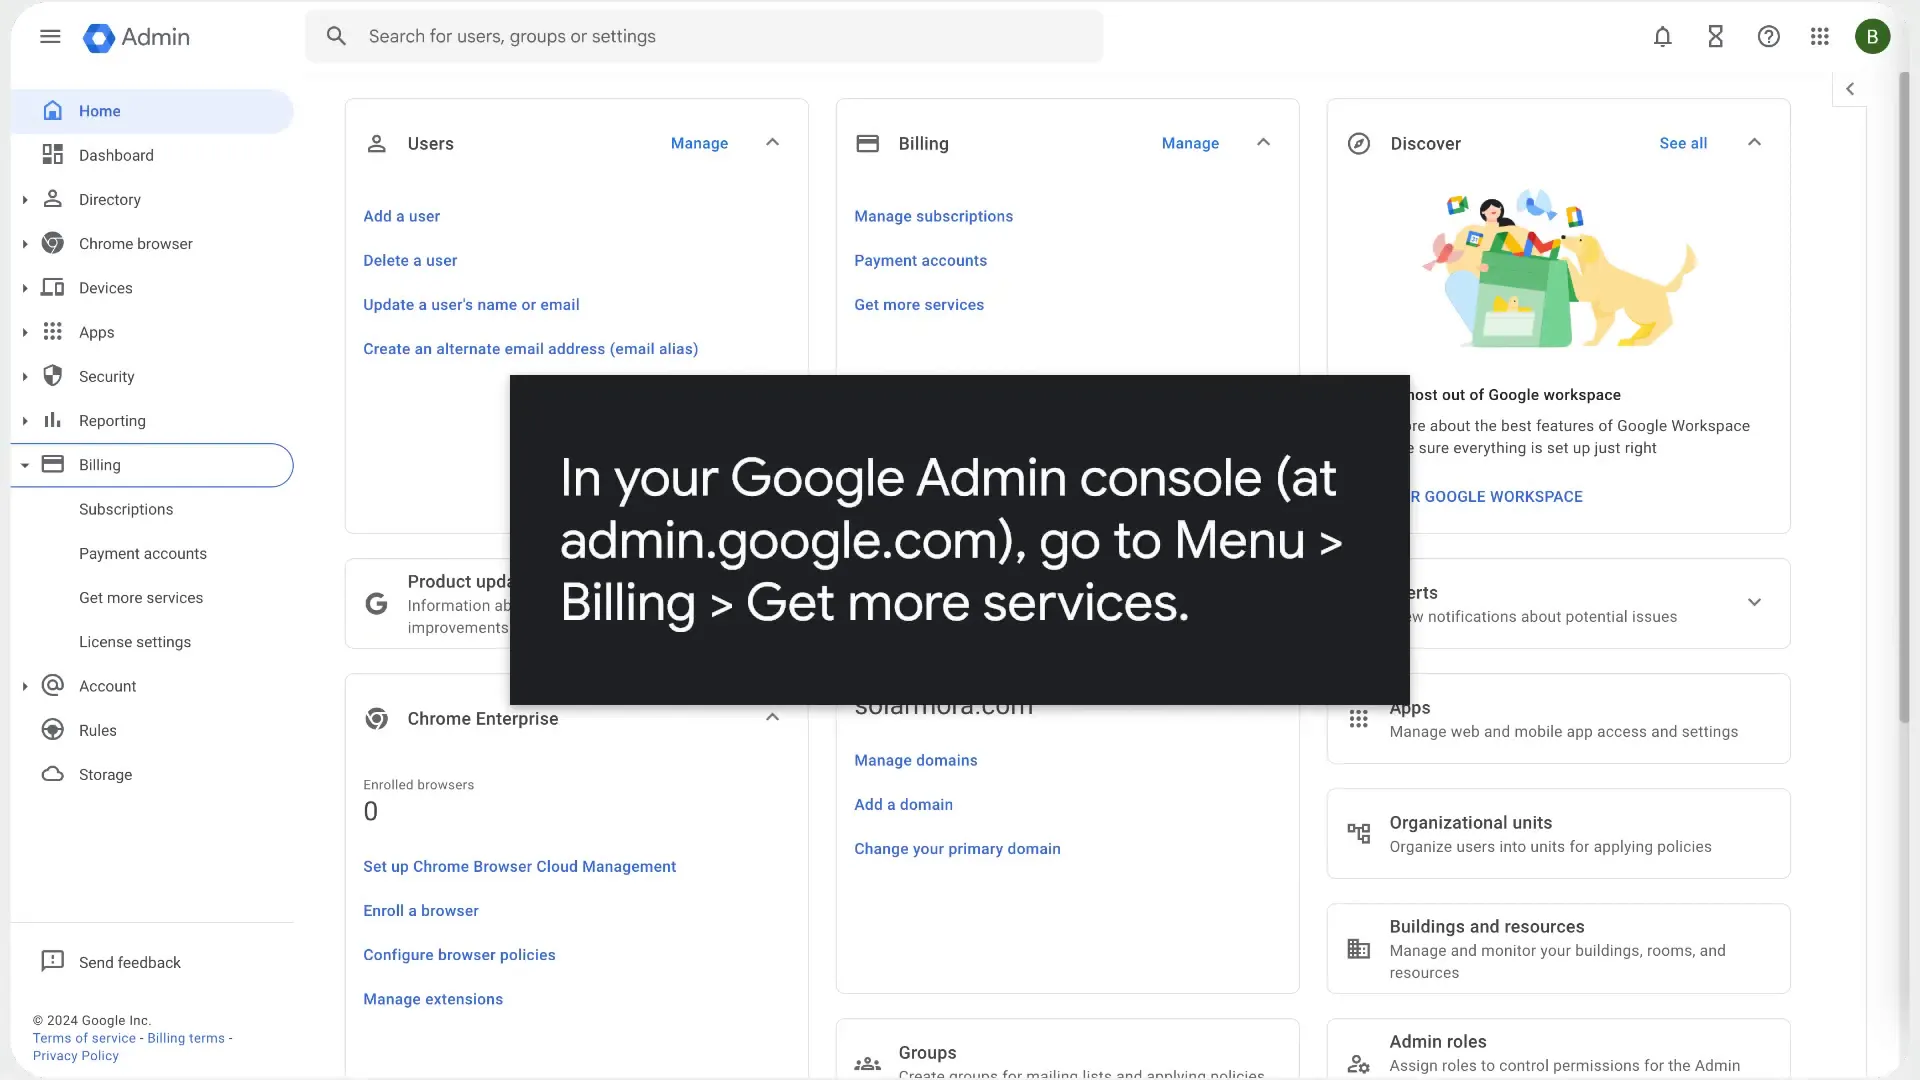Collapse the Users card chevron
1920x1080 pixels.
tap(772, 143)
